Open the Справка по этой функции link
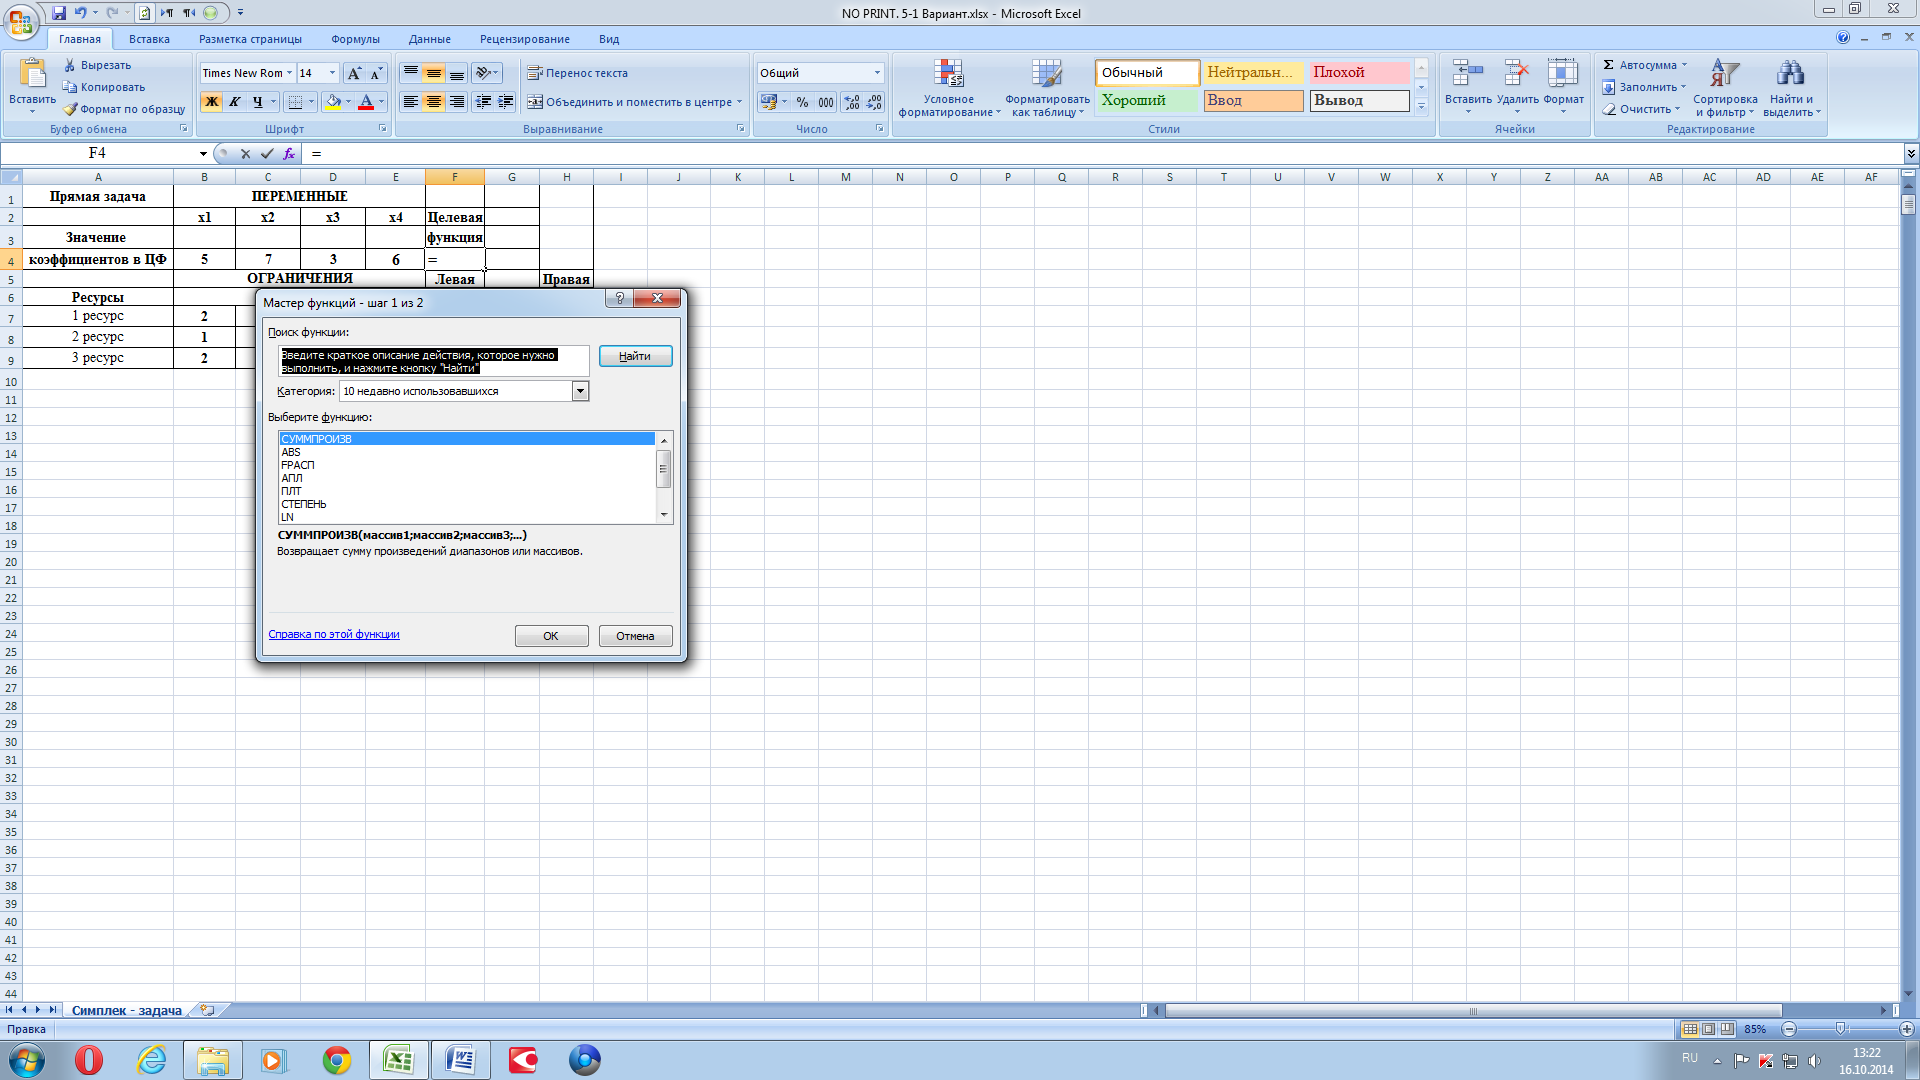Image resolution: width=1920 pixels, height=1080 pixels. coord(333,634)
